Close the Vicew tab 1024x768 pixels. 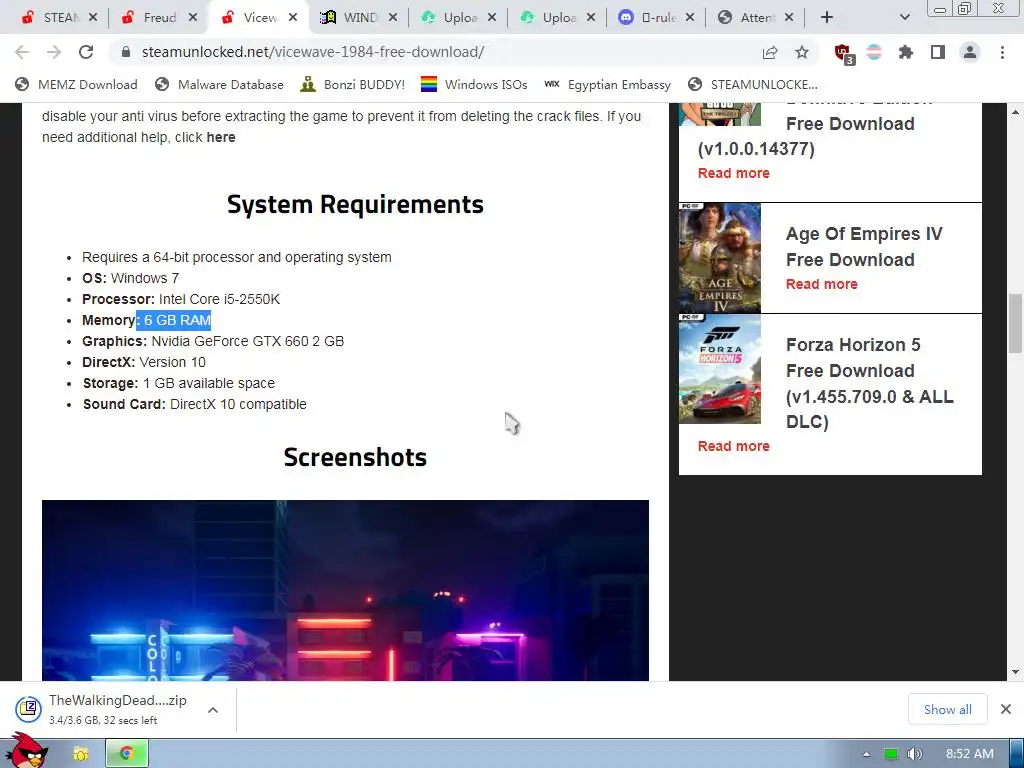click(293, 18)
